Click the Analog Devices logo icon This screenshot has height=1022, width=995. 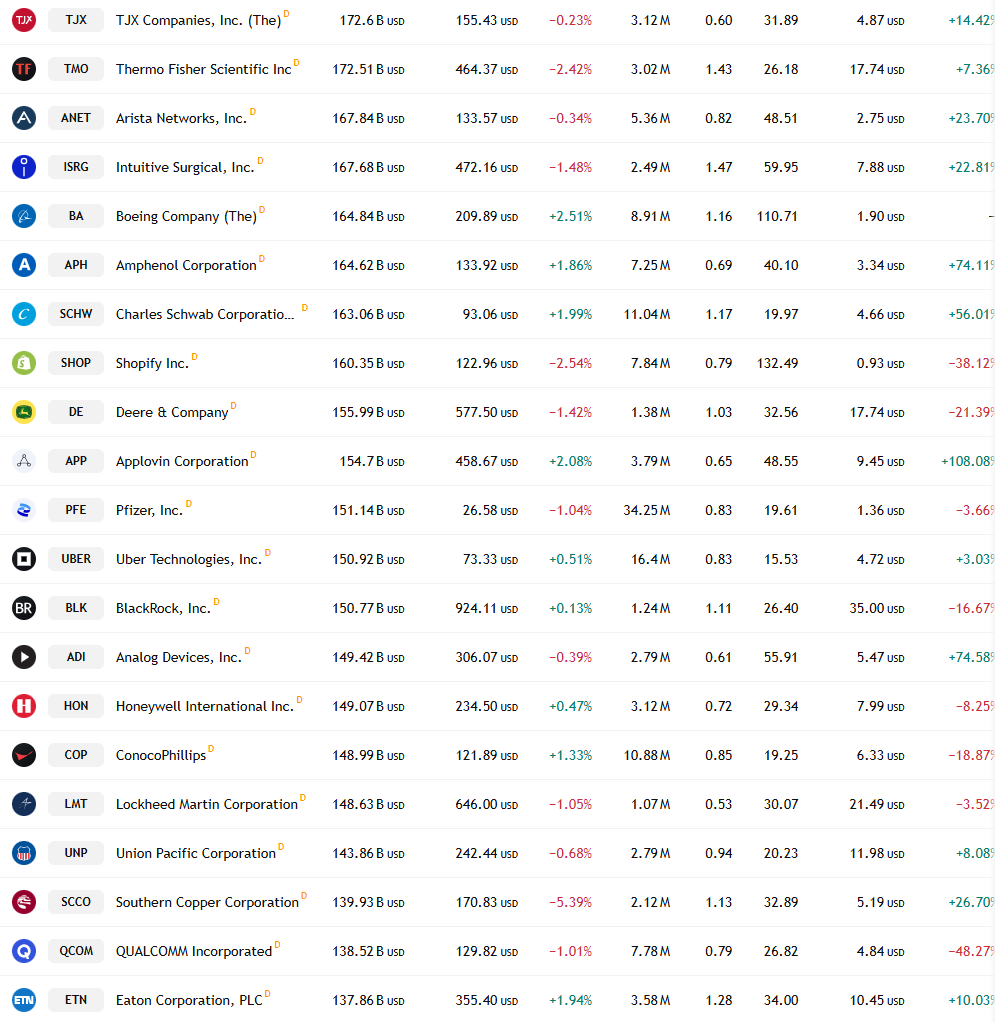coord(24,656)
